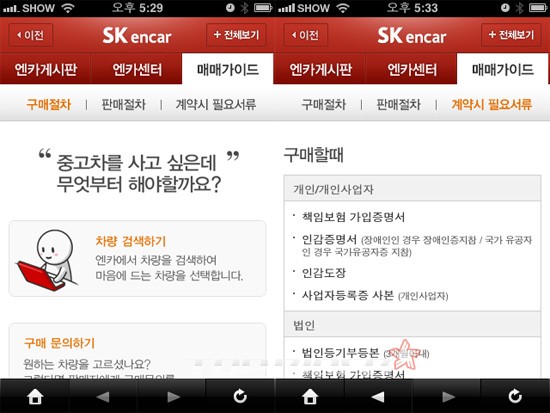Click the 이전 button on right screen
The image size is (550, 413).
[x=306, y=35]
